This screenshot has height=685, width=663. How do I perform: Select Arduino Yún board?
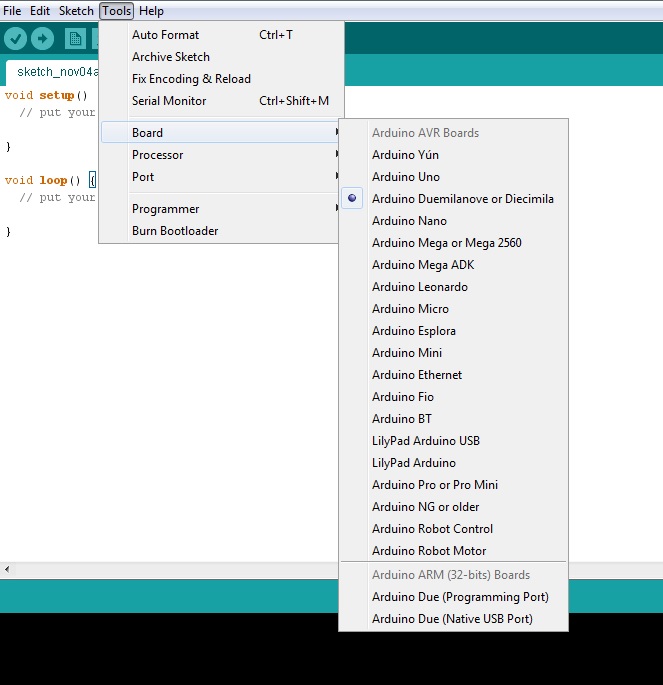click(453, 155)
